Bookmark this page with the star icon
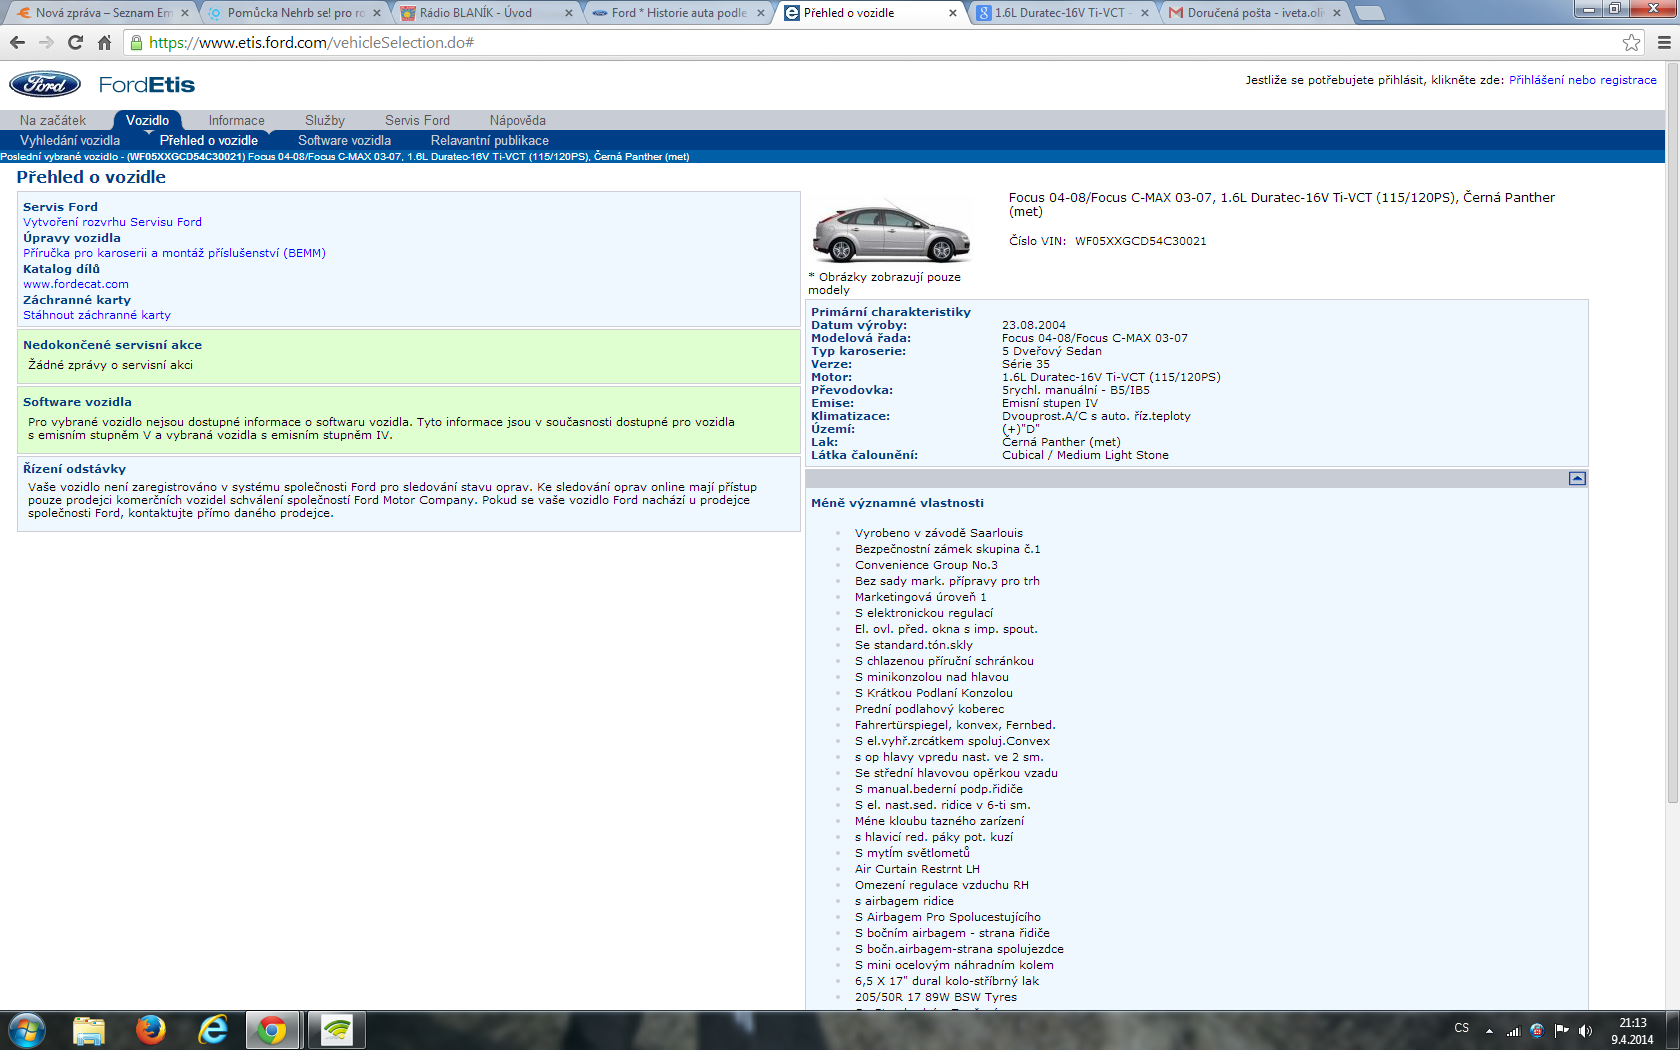This screenshot has width=1680, height=1050. click(1631, 42)
